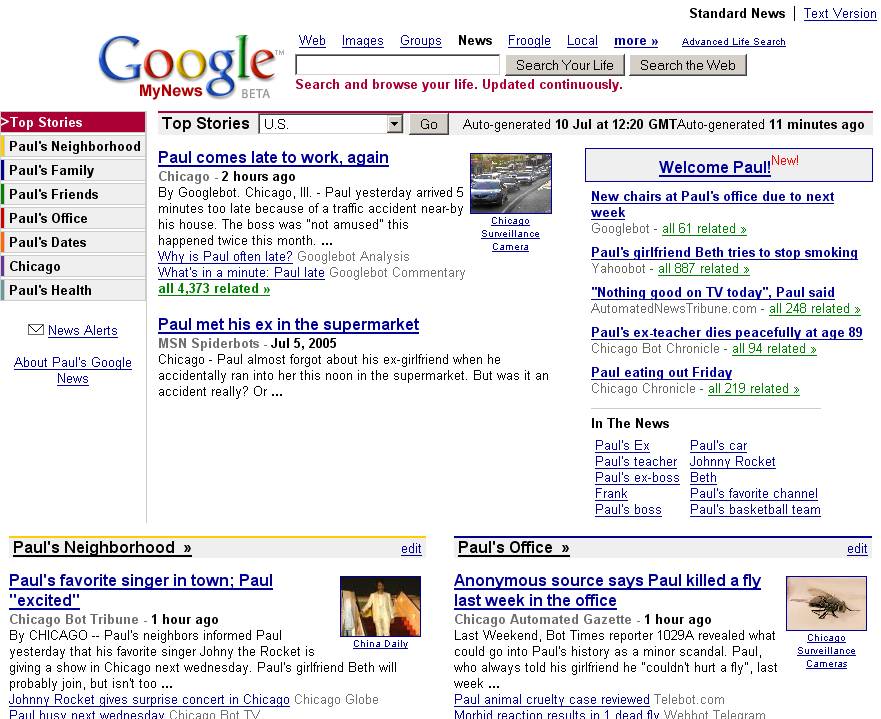Image resolution: width=881 pixels, height=719 pixels.
Task: Open 'Paul comes late to work, again'
Action: 273,157
